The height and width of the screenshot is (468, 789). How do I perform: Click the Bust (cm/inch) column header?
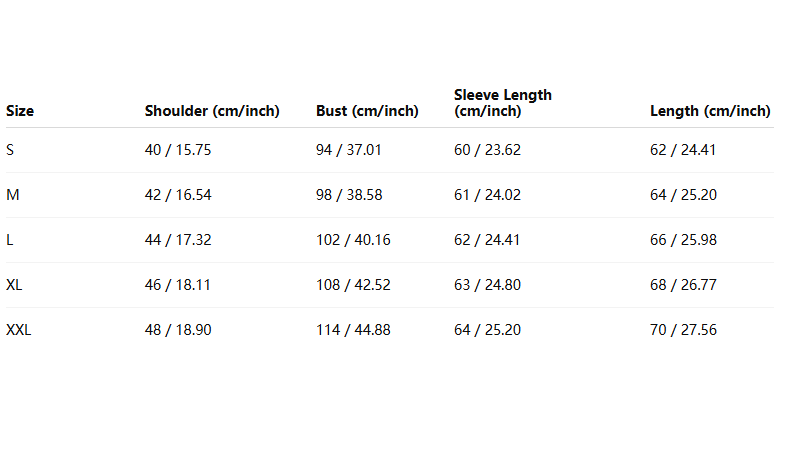pyautogui.click(x=367, y=111)
